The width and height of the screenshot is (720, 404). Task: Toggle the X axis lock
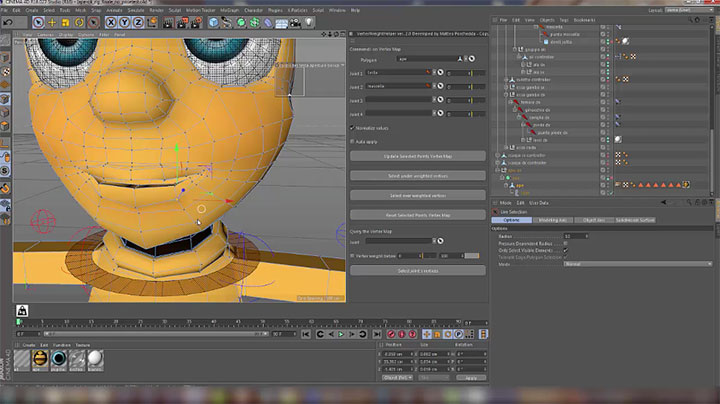(x=111, y=22)
